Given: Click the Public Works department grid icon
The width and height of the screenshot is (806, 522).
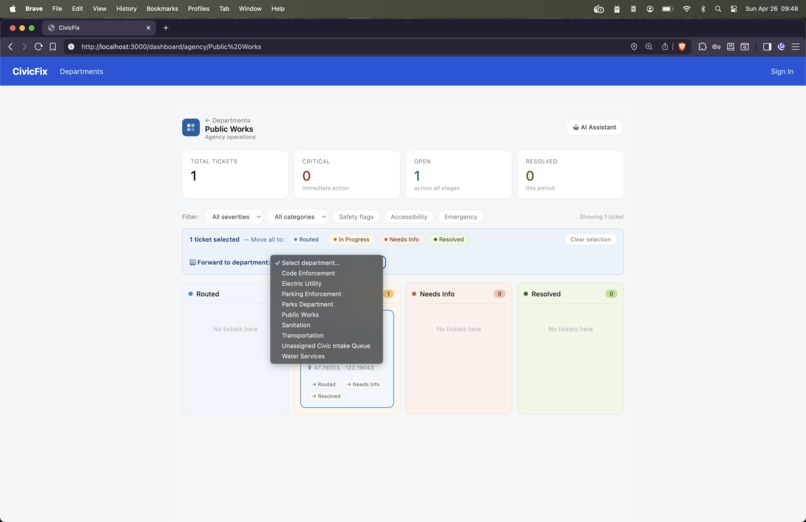Looking at the screenshot, I should pos(191,127).
